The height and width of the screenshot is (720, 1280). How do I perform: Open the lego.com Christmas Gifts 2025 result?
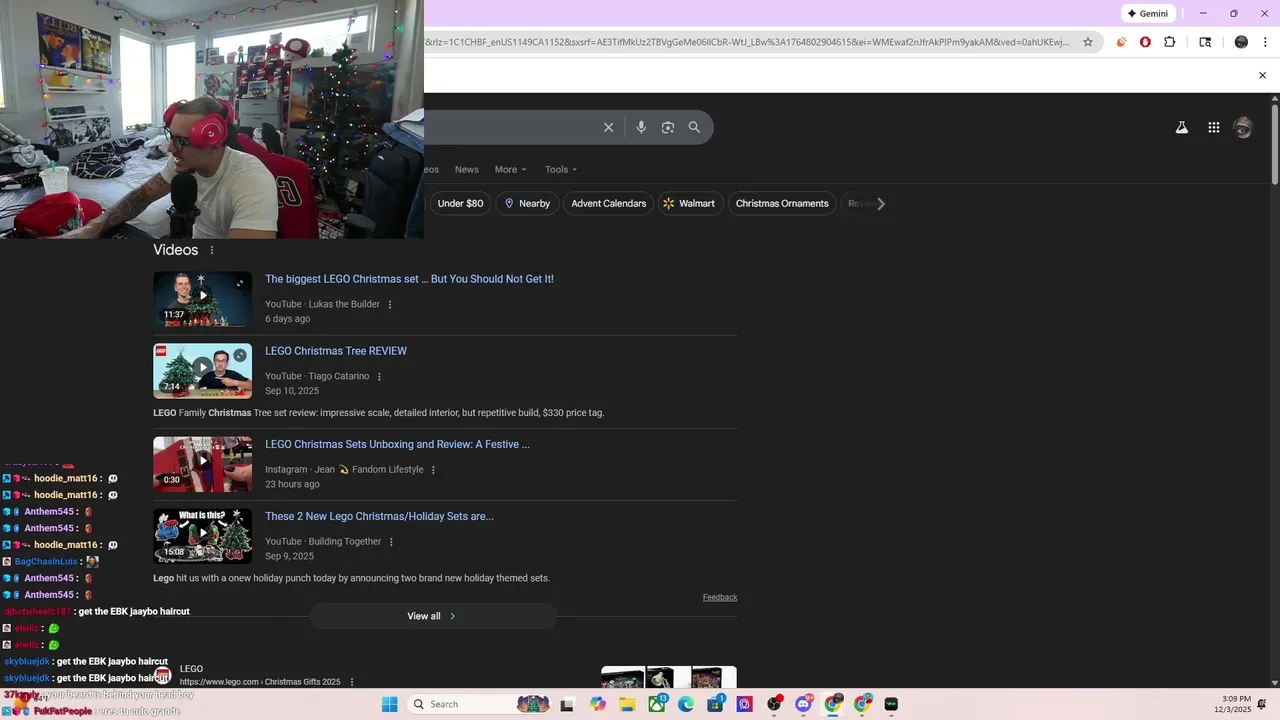(260, 682)
